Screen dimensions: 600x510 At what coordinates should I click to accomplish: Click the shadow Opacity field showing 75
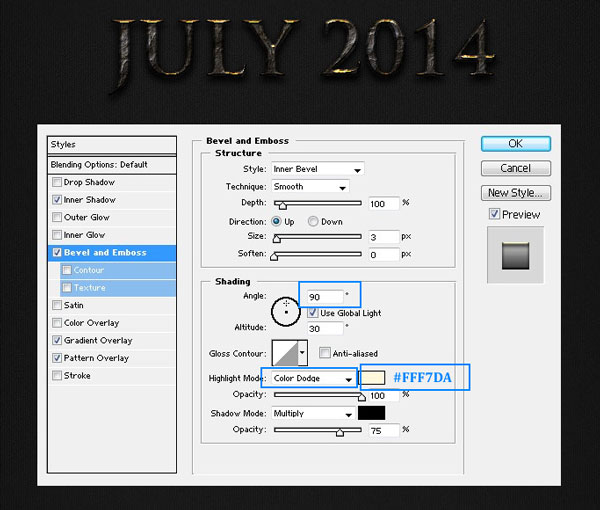[384, 430]
